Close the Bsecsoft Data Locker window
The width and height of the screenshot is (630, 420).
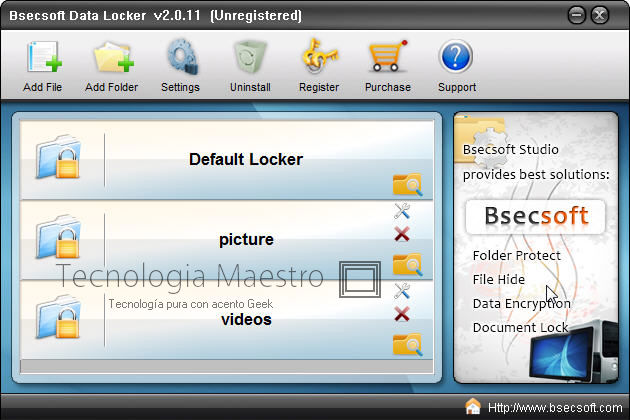point(599,16)
